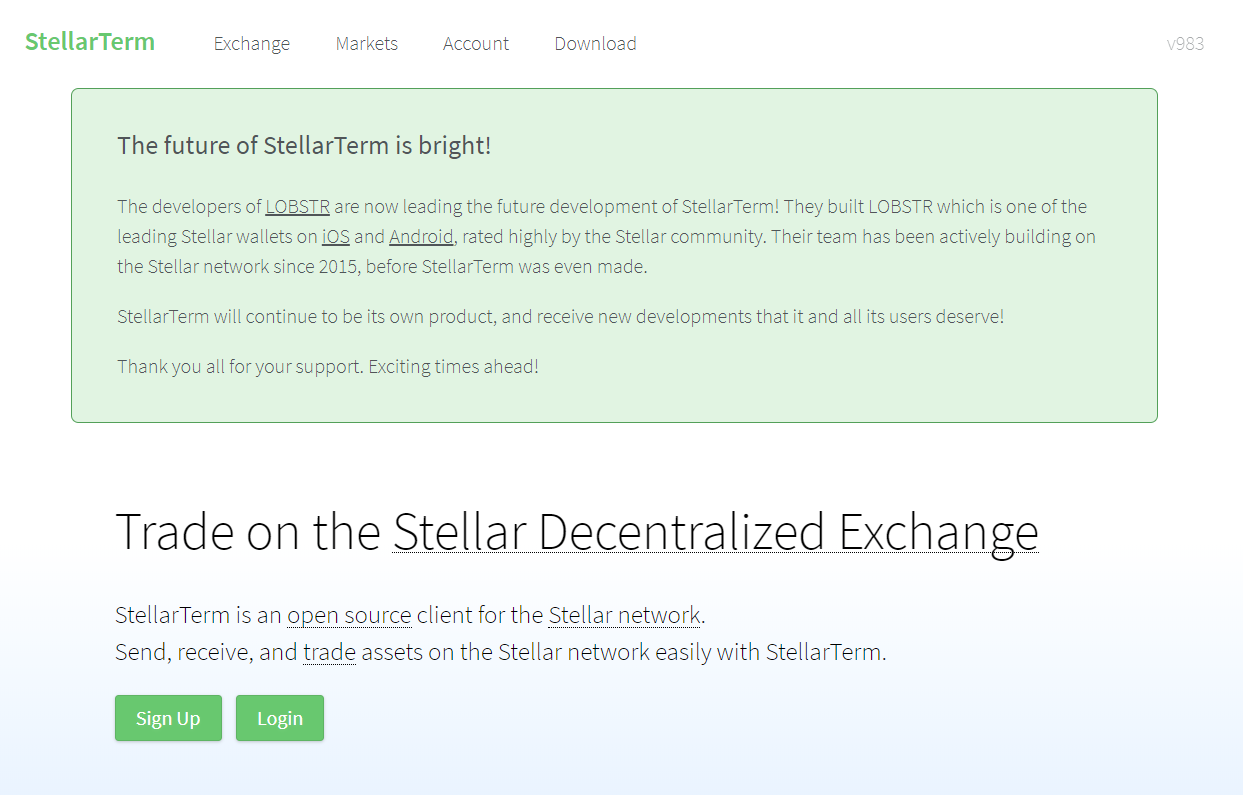This screenshot has width=1243, height=795.
Task: Click the "Send, receive, and" description text
Action: (x=206, y=653)
